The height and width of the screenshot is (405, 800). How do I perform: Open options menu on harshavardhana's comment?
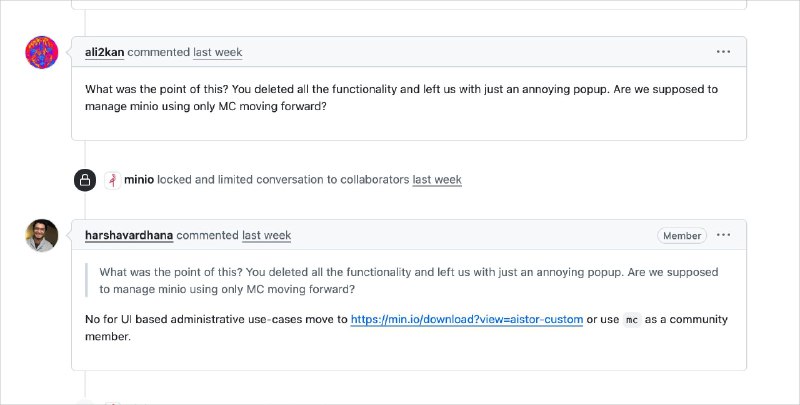coord(723,235)
